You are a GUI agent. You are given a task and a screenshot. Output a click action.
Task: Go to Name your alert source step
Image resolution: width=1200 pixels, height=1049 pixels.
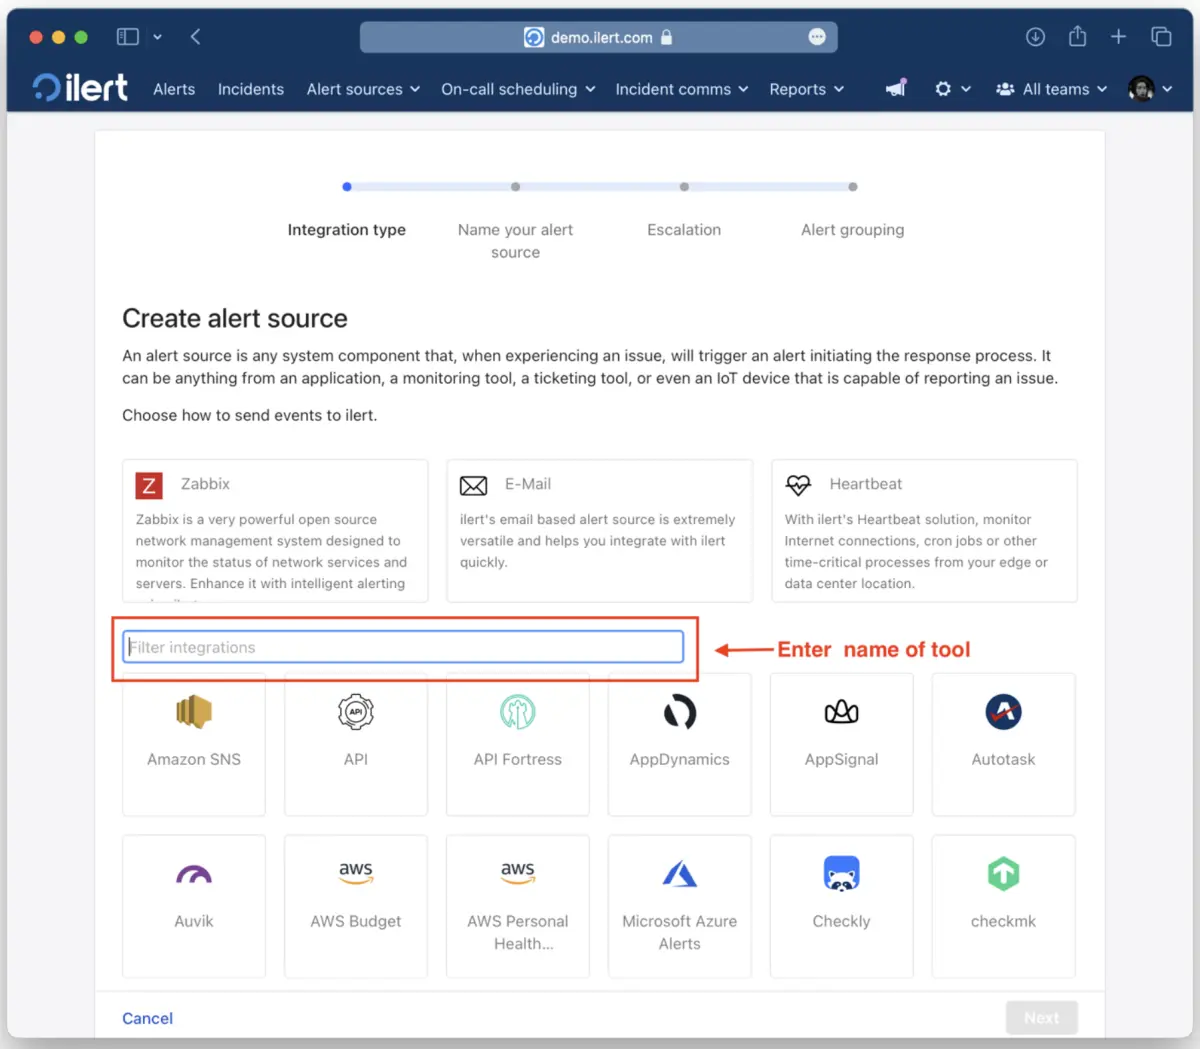(516, 241)
